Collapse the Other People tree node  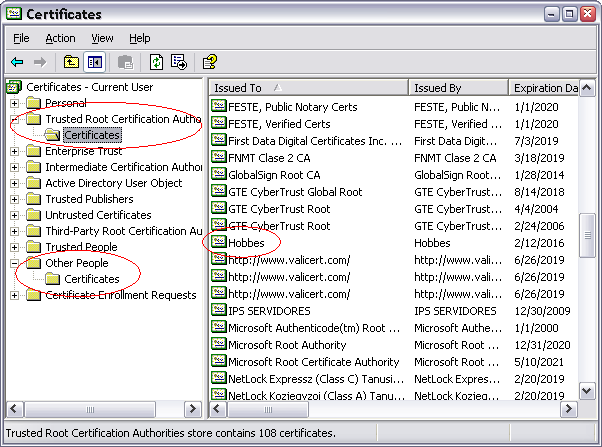point(15,263)
